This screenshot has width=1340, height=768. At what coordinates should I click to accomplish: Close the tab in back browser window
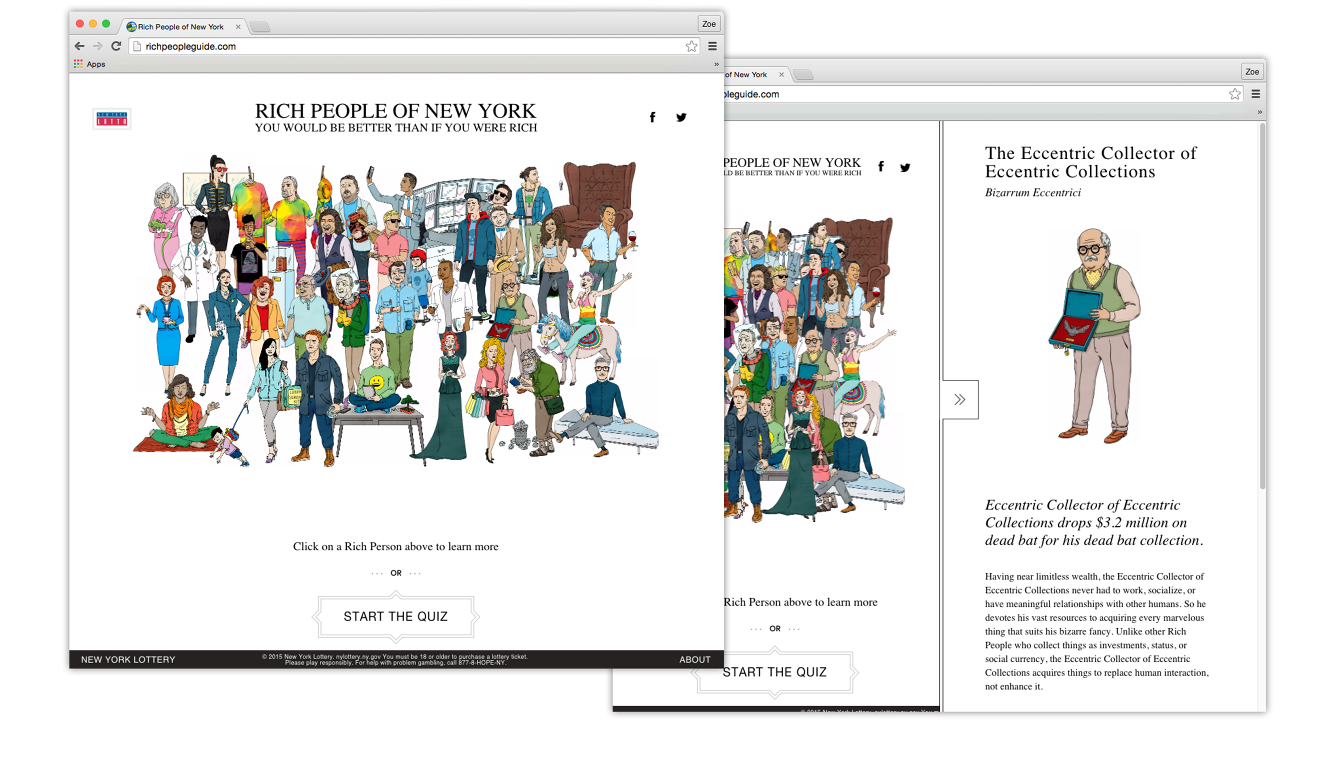[x=782, y=75]
